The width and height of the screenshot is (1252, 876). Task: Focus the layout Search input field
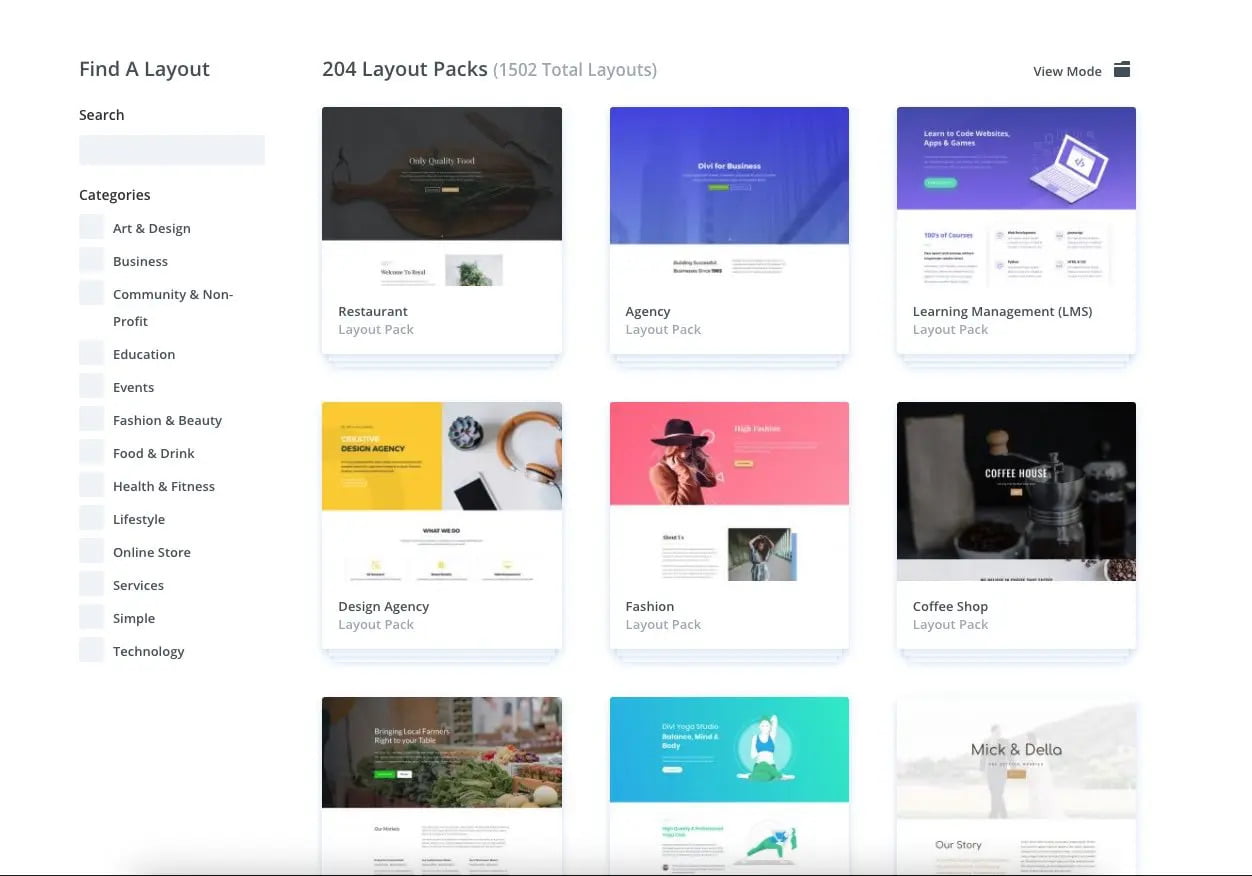(x=172, y=150)
